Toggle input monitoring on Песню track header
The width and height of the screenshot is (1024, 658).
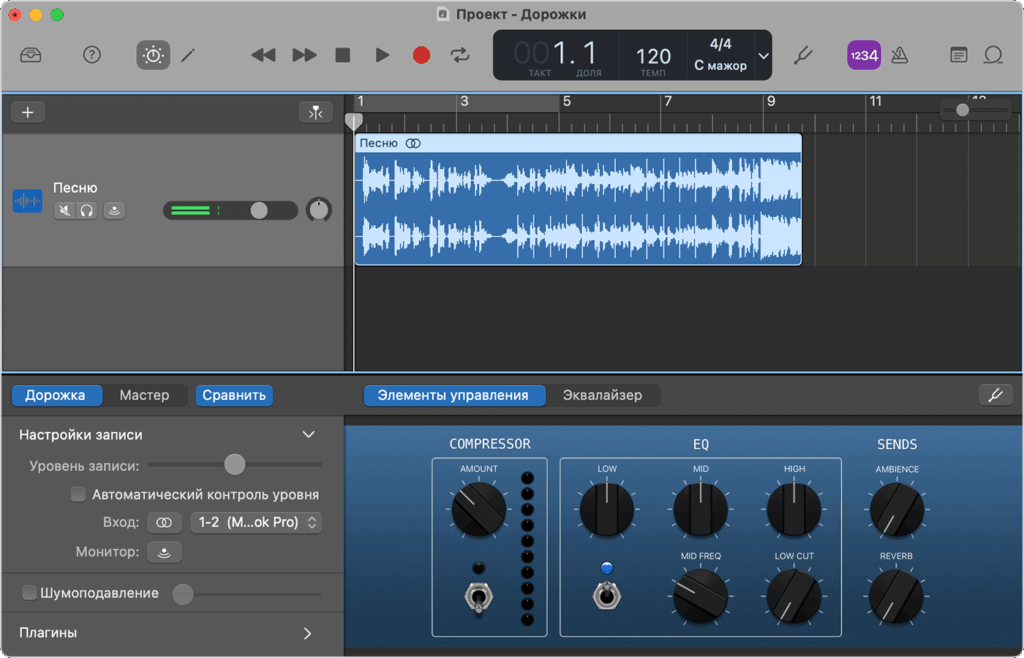(x=114, y=210)
